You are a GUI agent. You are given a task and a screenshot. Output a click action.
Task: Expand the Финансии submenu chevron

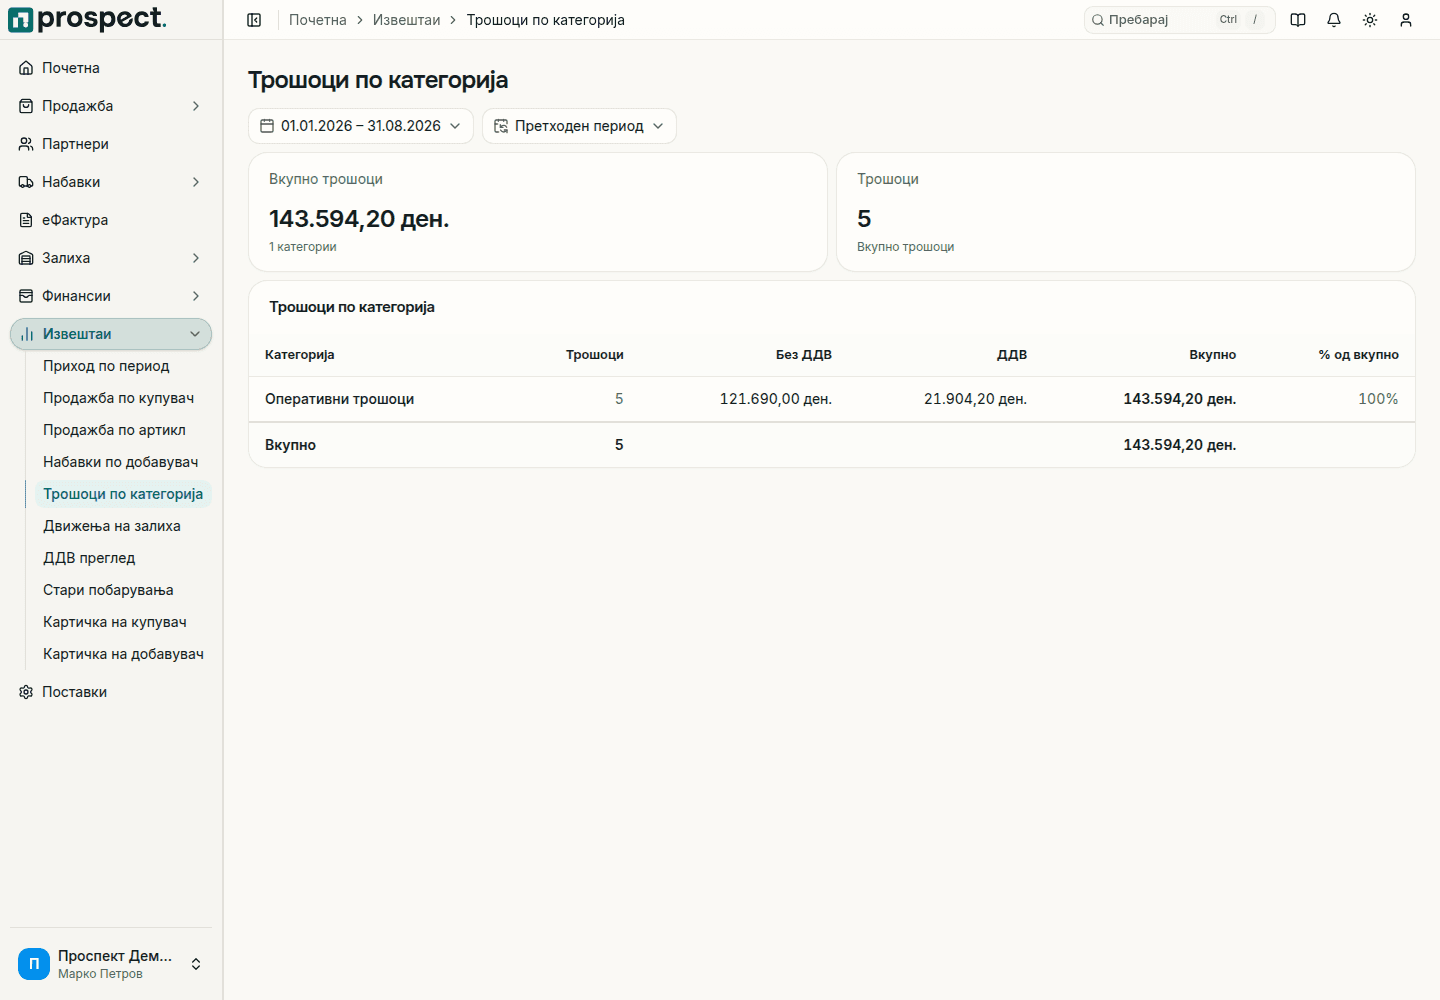(x=196, y=296)
